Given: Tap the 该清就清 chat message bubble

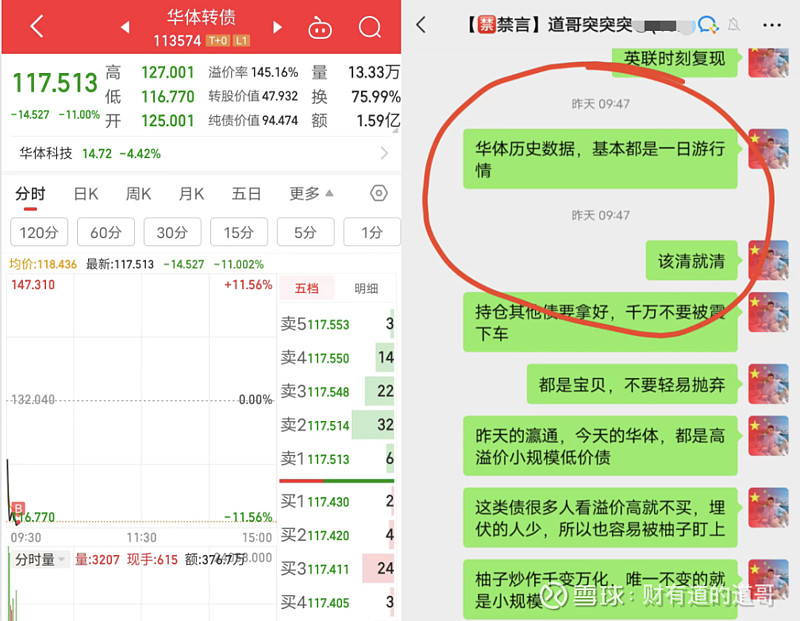Looking at the screenshot, I should coord(691,260).
